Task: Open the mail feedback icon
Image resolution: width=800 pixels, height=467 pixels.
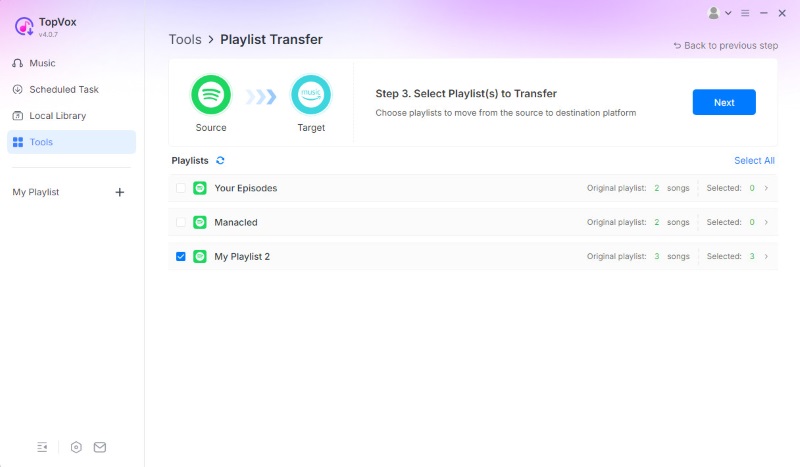Action: click(100, 447)
